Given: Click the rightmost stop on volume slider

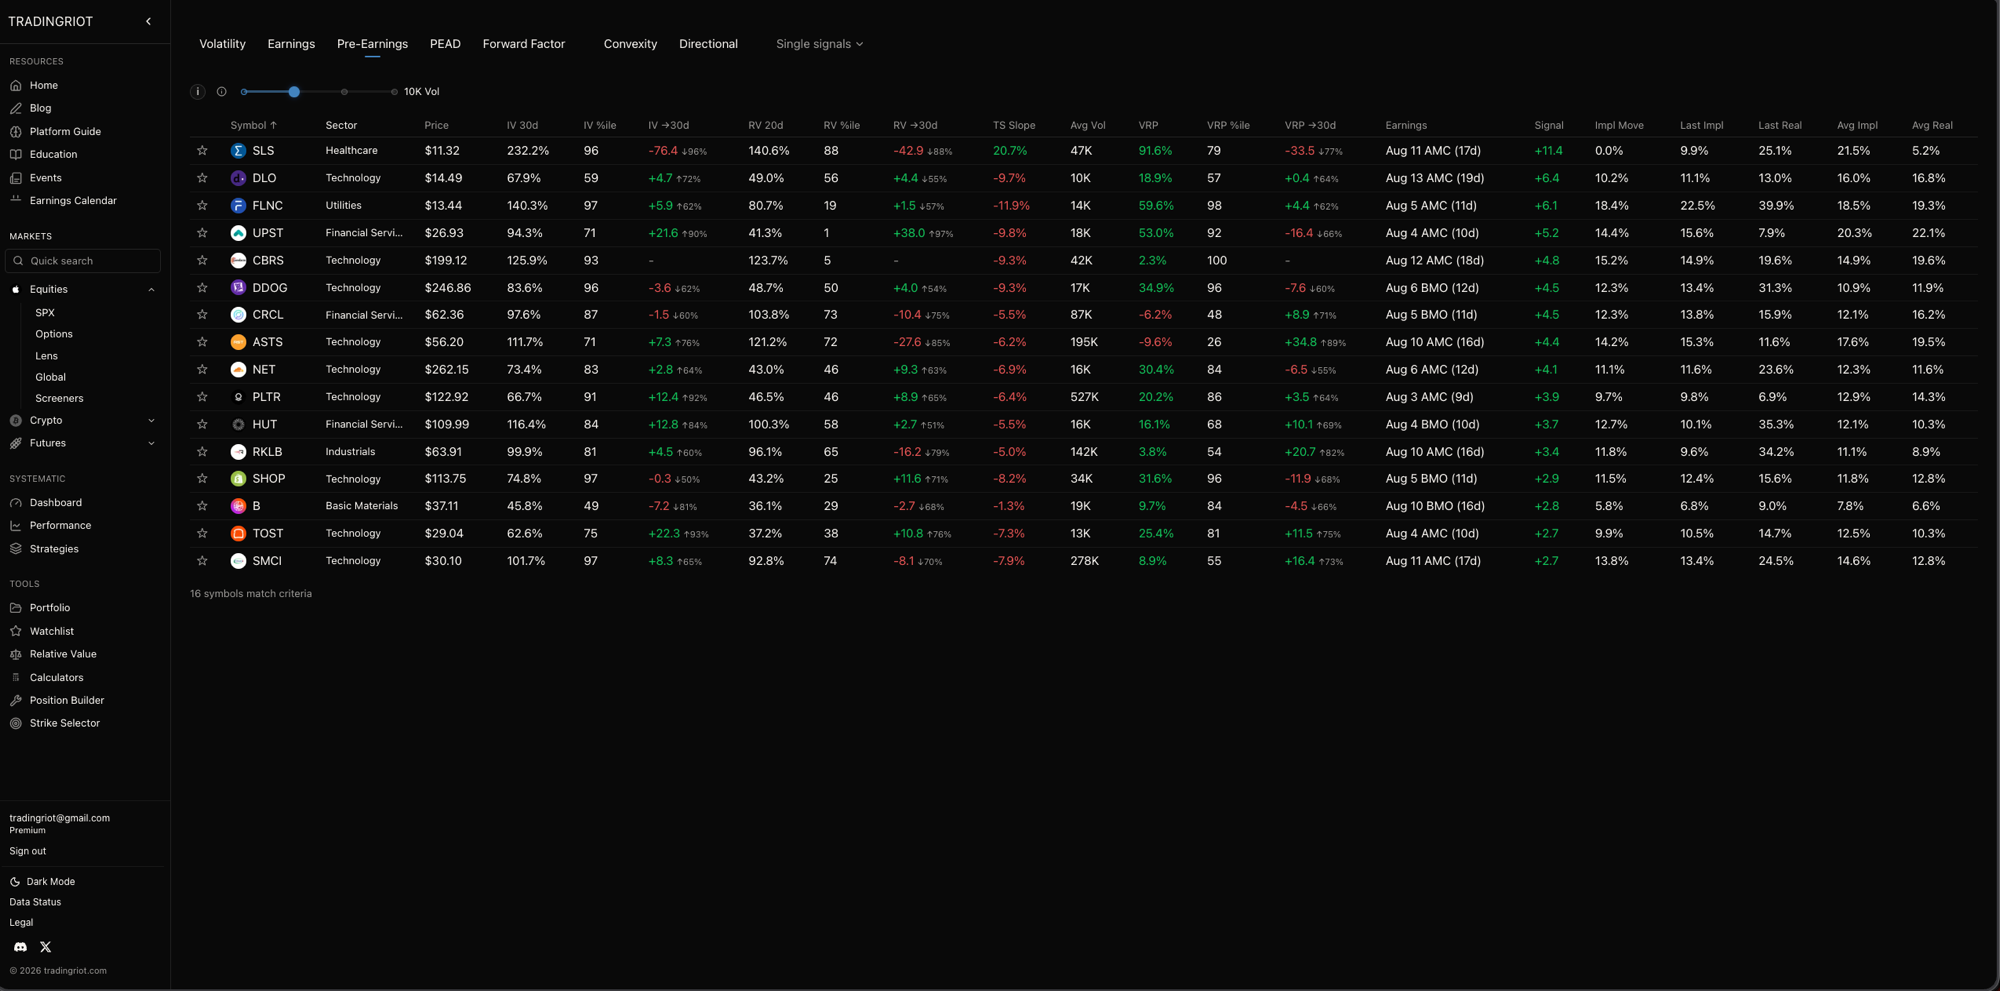Looking at the screenshot, I should point(394,92).
